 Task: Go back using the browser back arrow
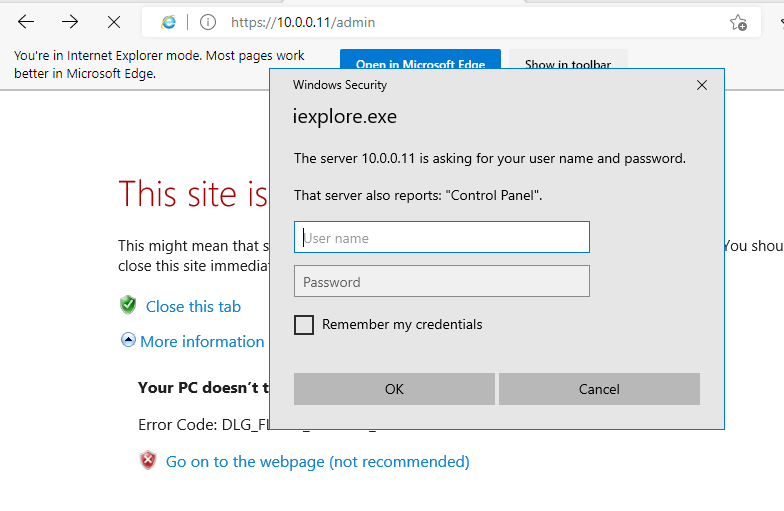tap(26, 22)
